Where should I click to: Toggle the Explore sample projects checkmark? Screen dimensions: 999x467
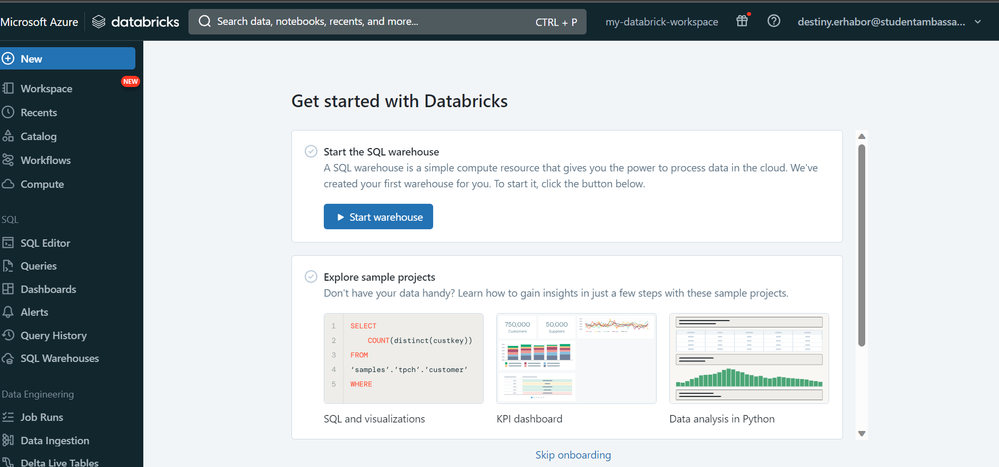tap(311, 277)
